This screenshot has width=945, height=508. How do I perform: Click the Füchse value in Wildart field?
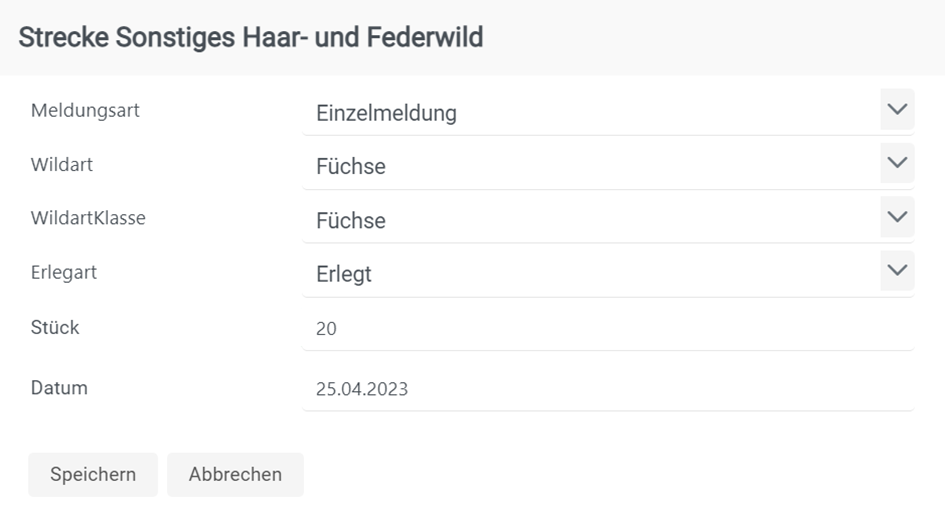pos(351,167)
